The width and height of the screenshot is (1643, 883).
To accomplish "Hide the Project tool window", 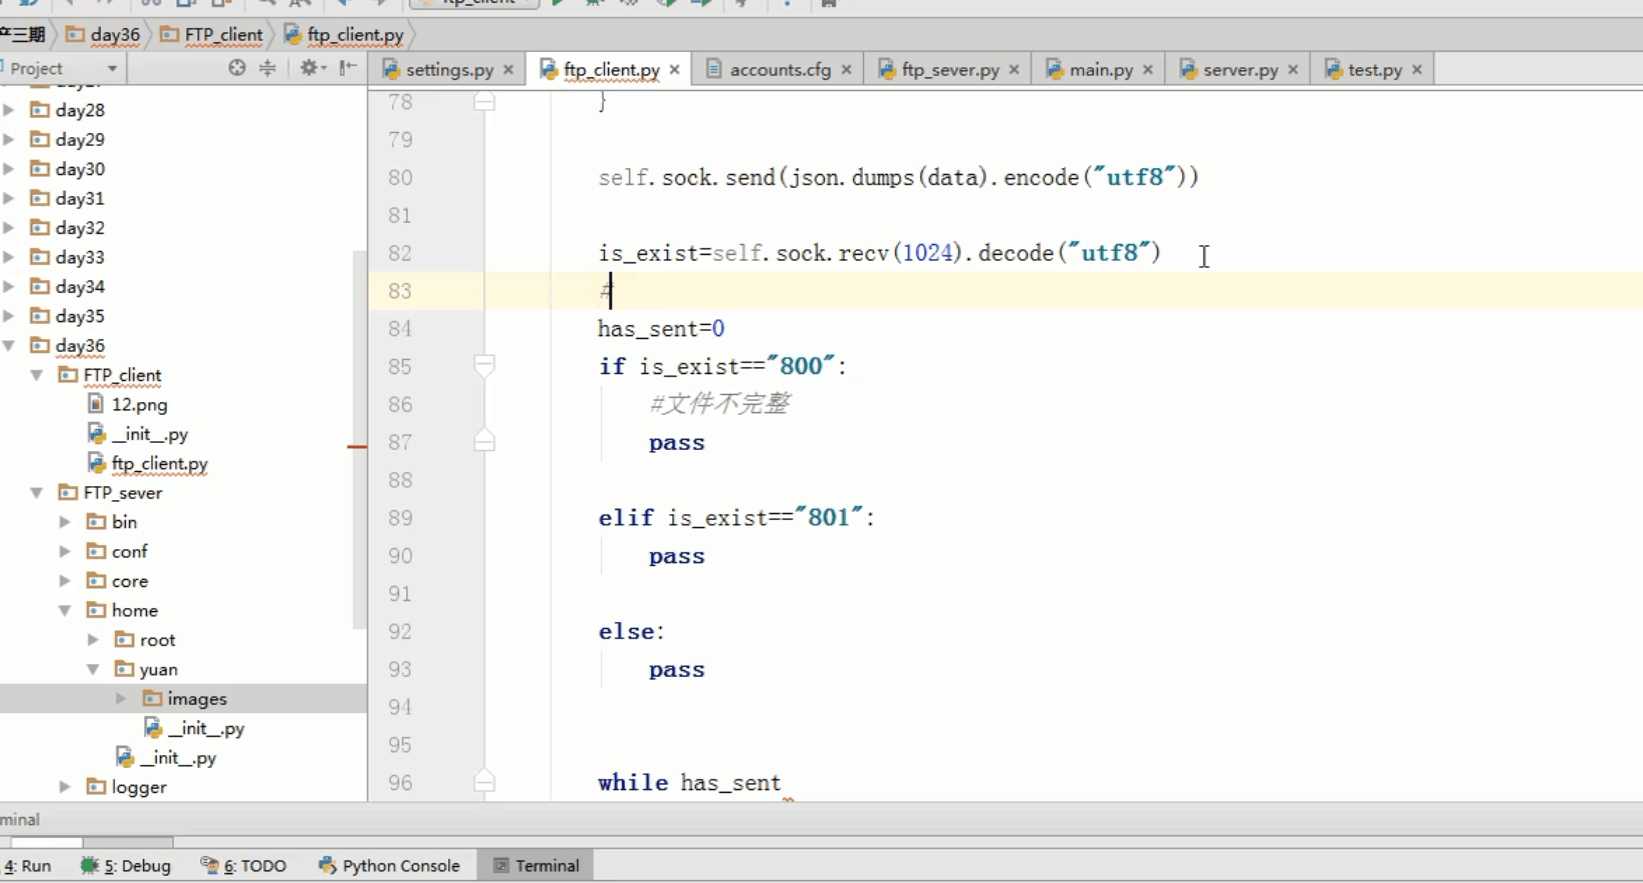I will click(347, 68).
